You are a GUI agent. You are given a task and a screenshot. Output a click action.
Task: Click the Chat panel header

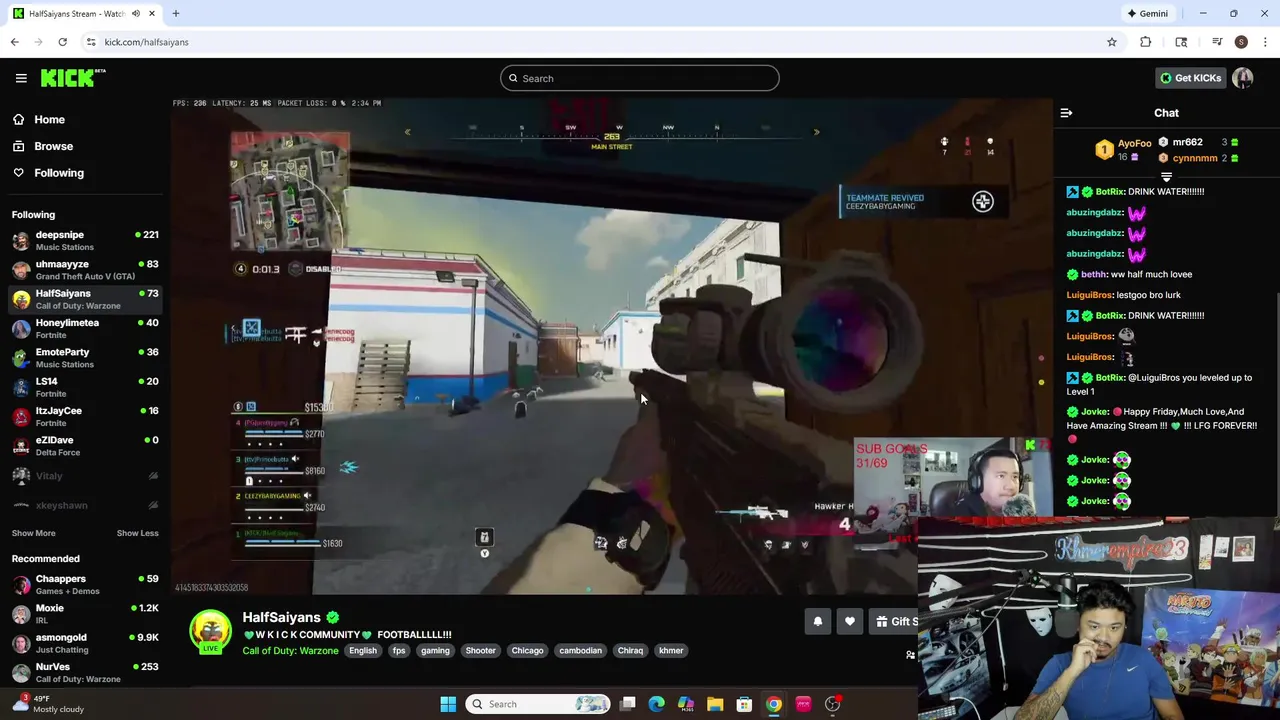tap(1166, 113)
